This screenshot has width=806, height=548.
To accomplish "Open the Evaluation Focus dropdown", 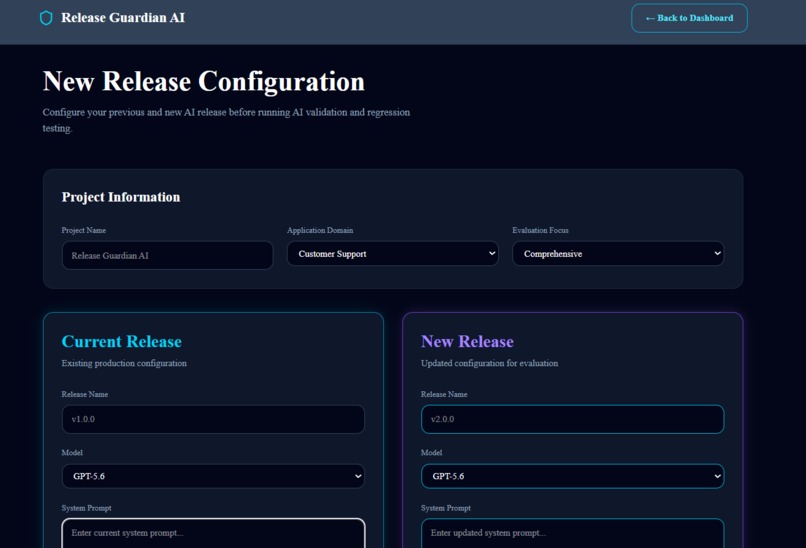I will [x=618, y=253].
